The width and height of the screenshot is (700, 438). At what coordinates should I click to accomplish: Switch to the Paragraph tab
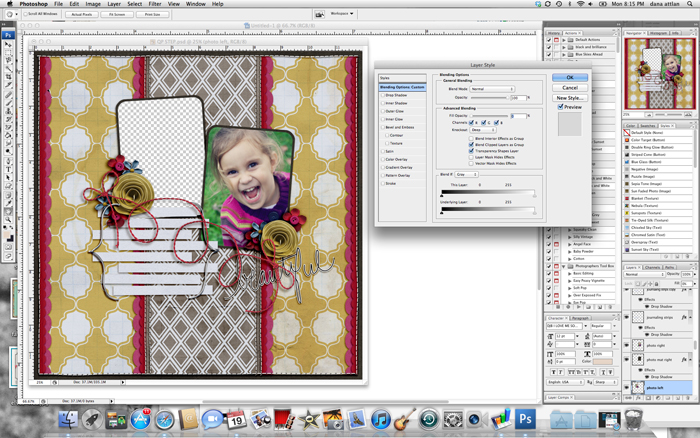[580, 318]
